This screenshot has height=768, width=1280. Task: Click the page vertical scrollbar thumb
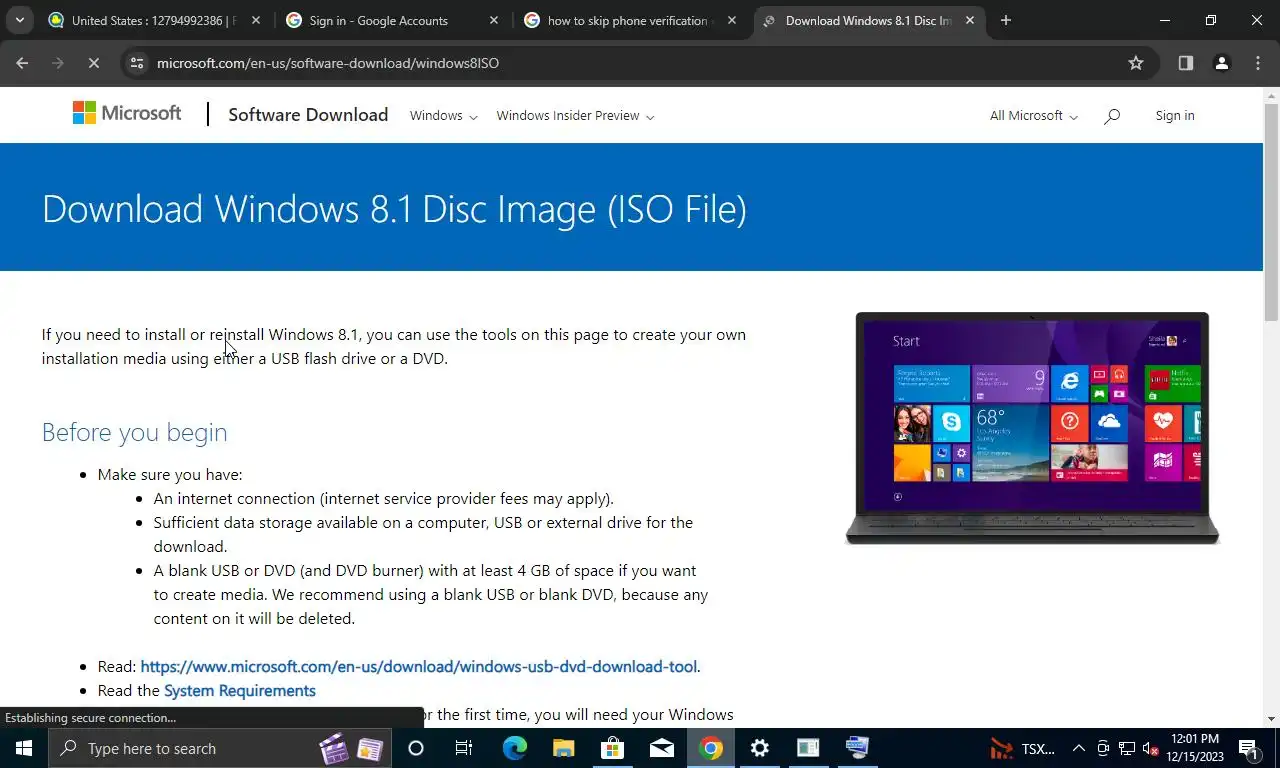coord(1271,213)
